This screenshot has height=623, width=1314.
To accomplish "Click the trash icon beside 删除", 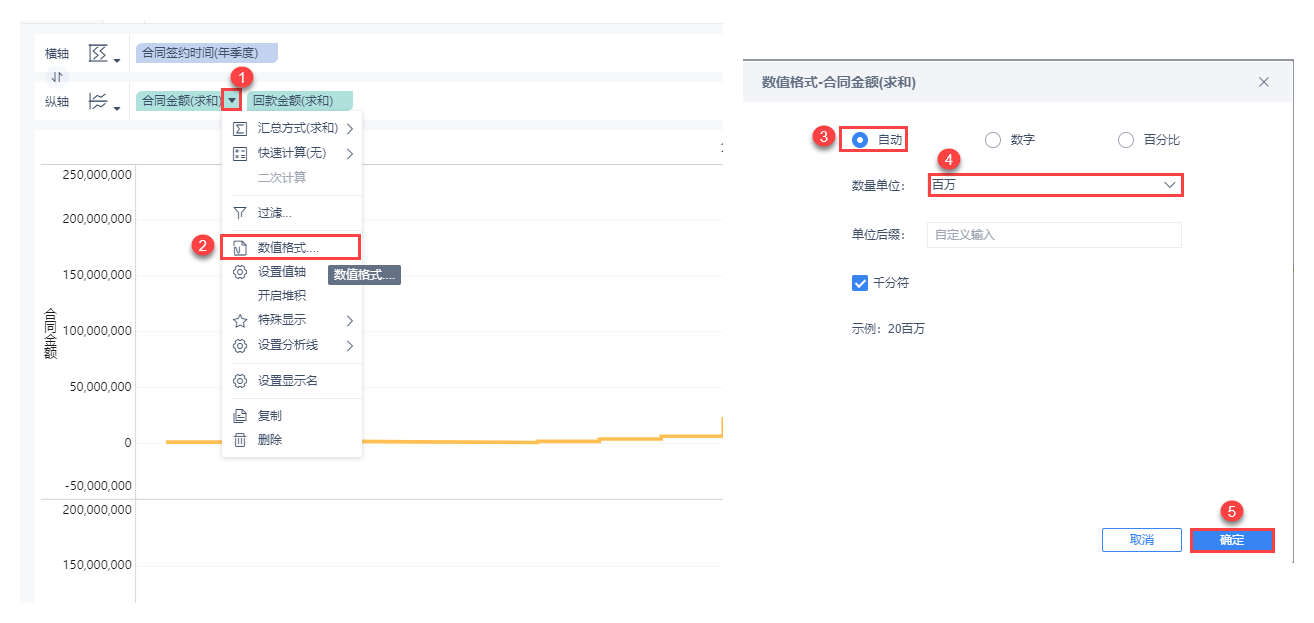I will [240, 440].
